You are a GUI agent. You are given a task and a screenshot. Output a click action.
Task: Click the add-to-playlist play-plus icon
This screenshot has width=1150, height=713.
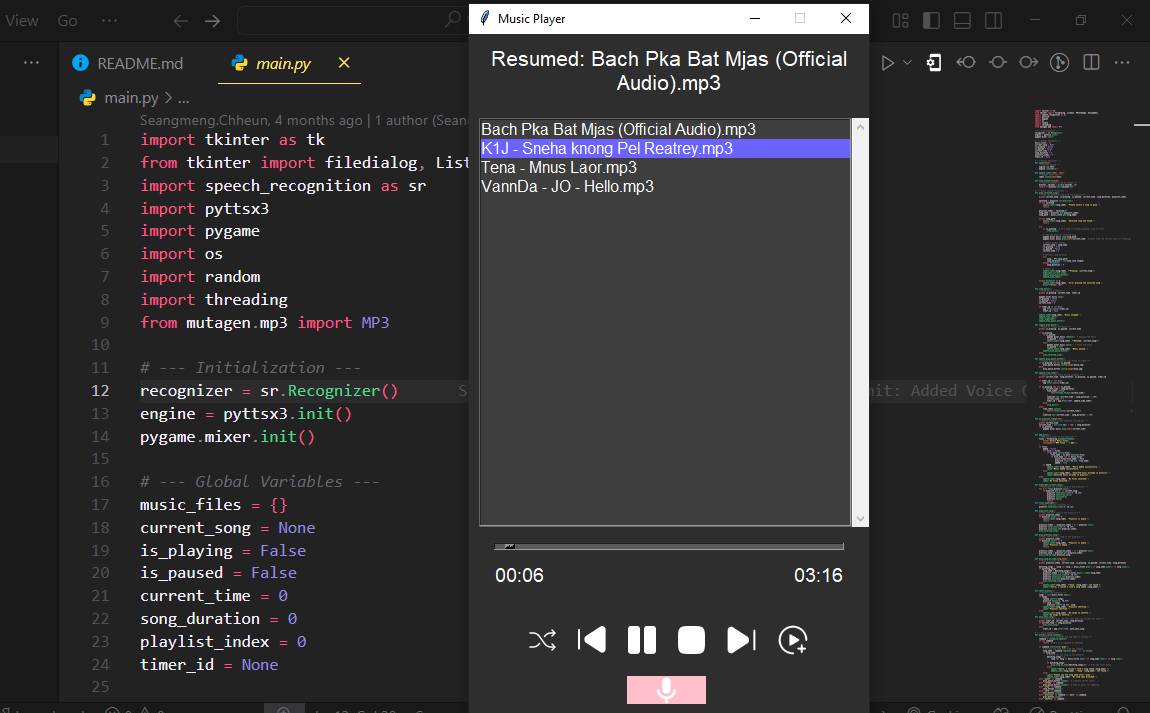[792, 640]
